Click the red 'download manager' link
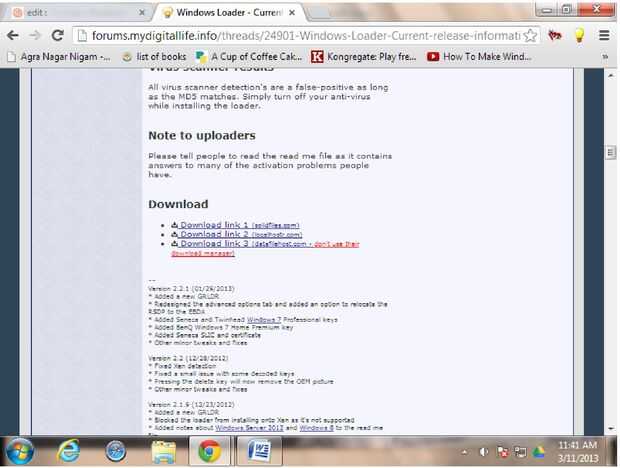The width and height of the screenshot is (620, 468). tap(203, 253)
